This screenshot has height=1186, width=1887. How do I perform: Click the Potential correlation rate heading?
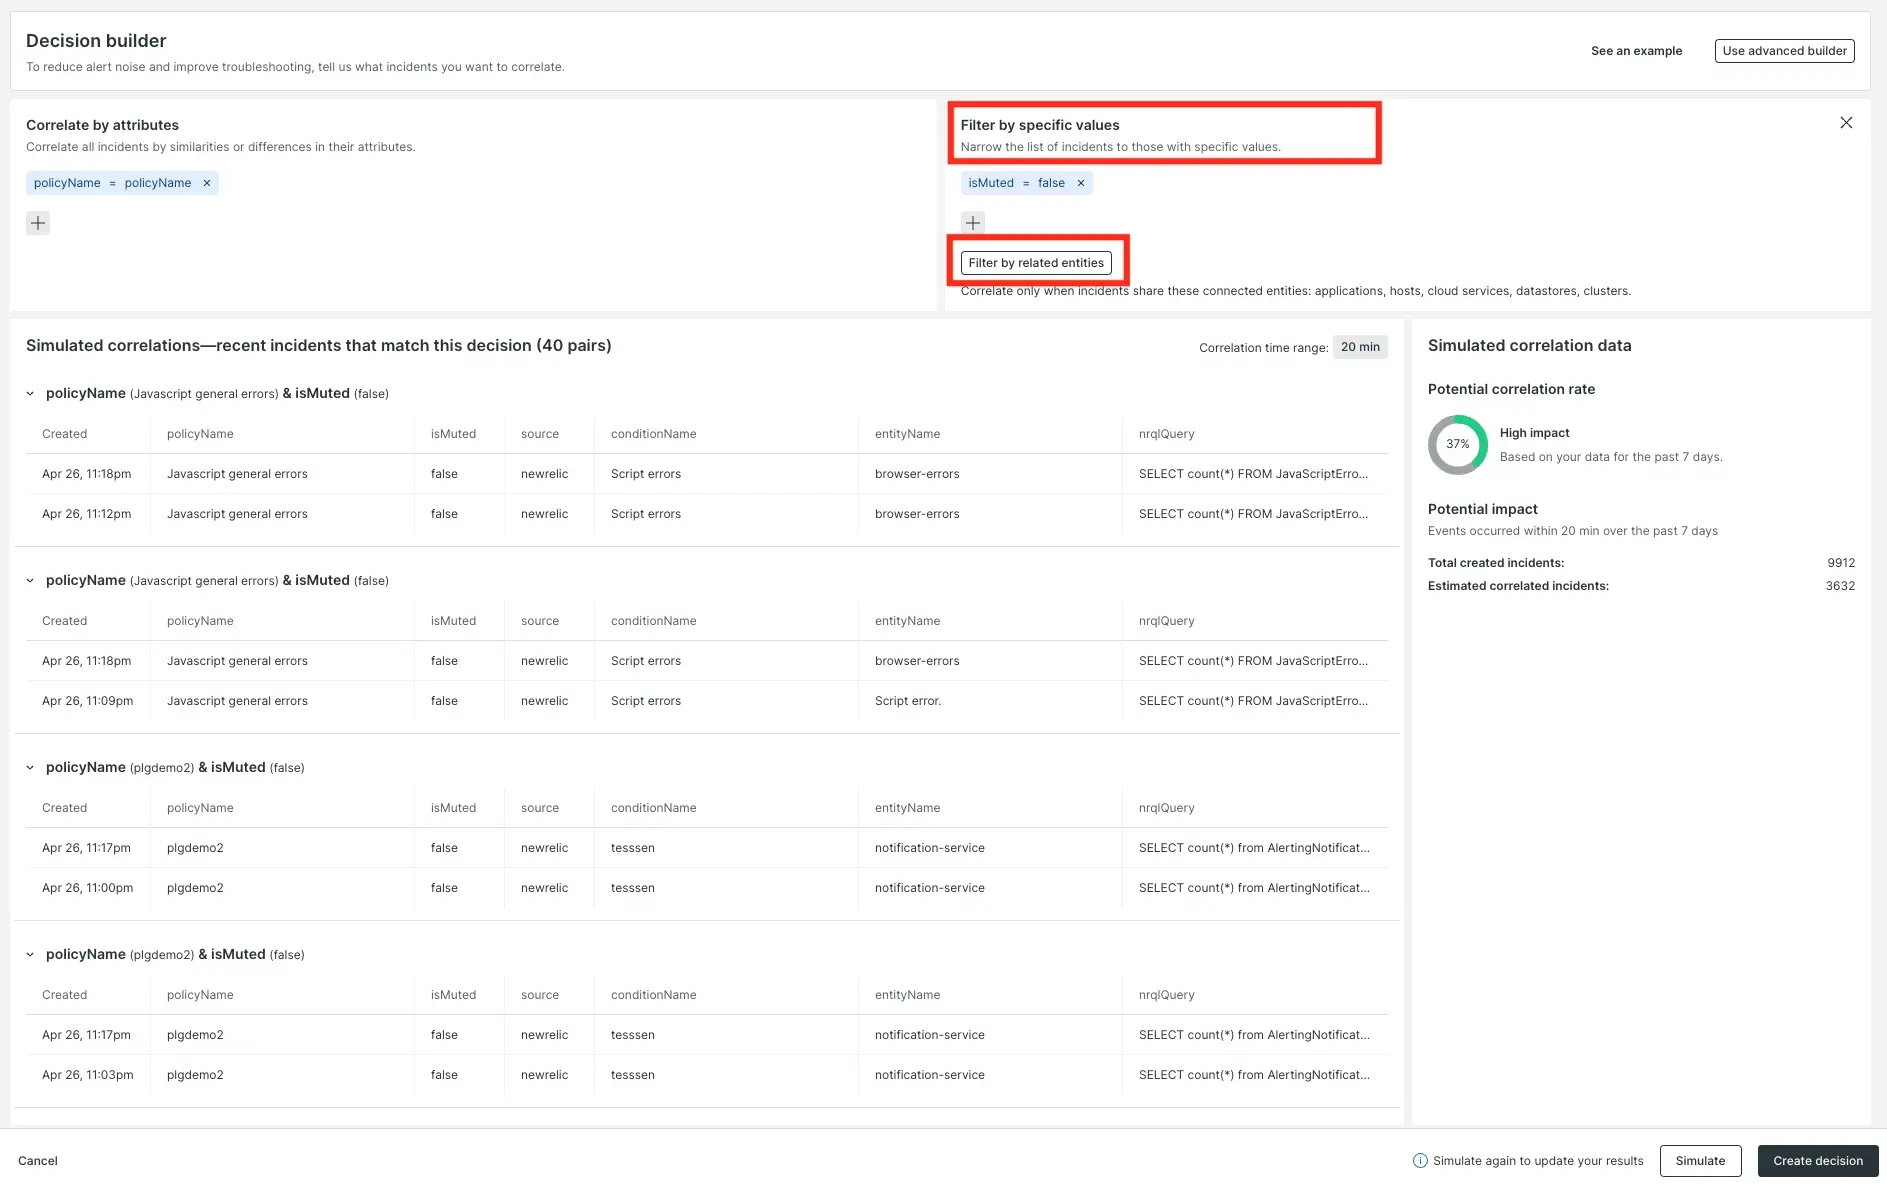coord(1511,389)
